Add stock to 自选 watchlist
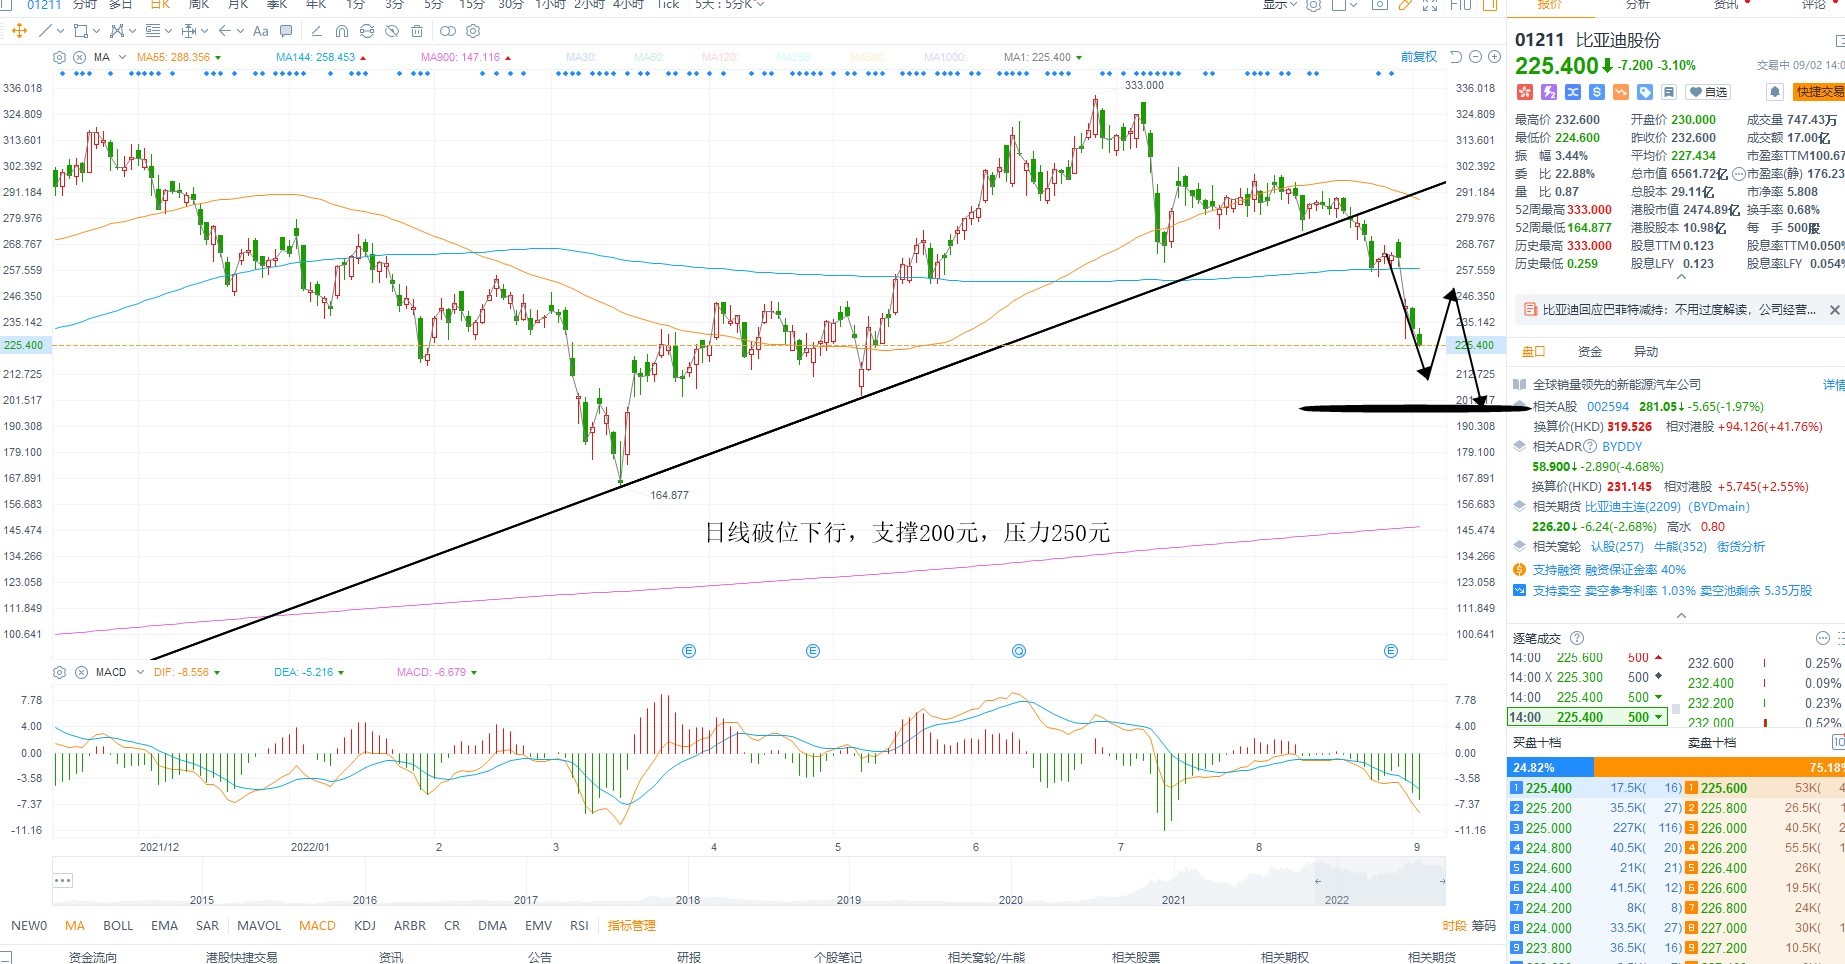Screen dimensions: 1845x964 pyautogui.click(x=1708, y=92)
